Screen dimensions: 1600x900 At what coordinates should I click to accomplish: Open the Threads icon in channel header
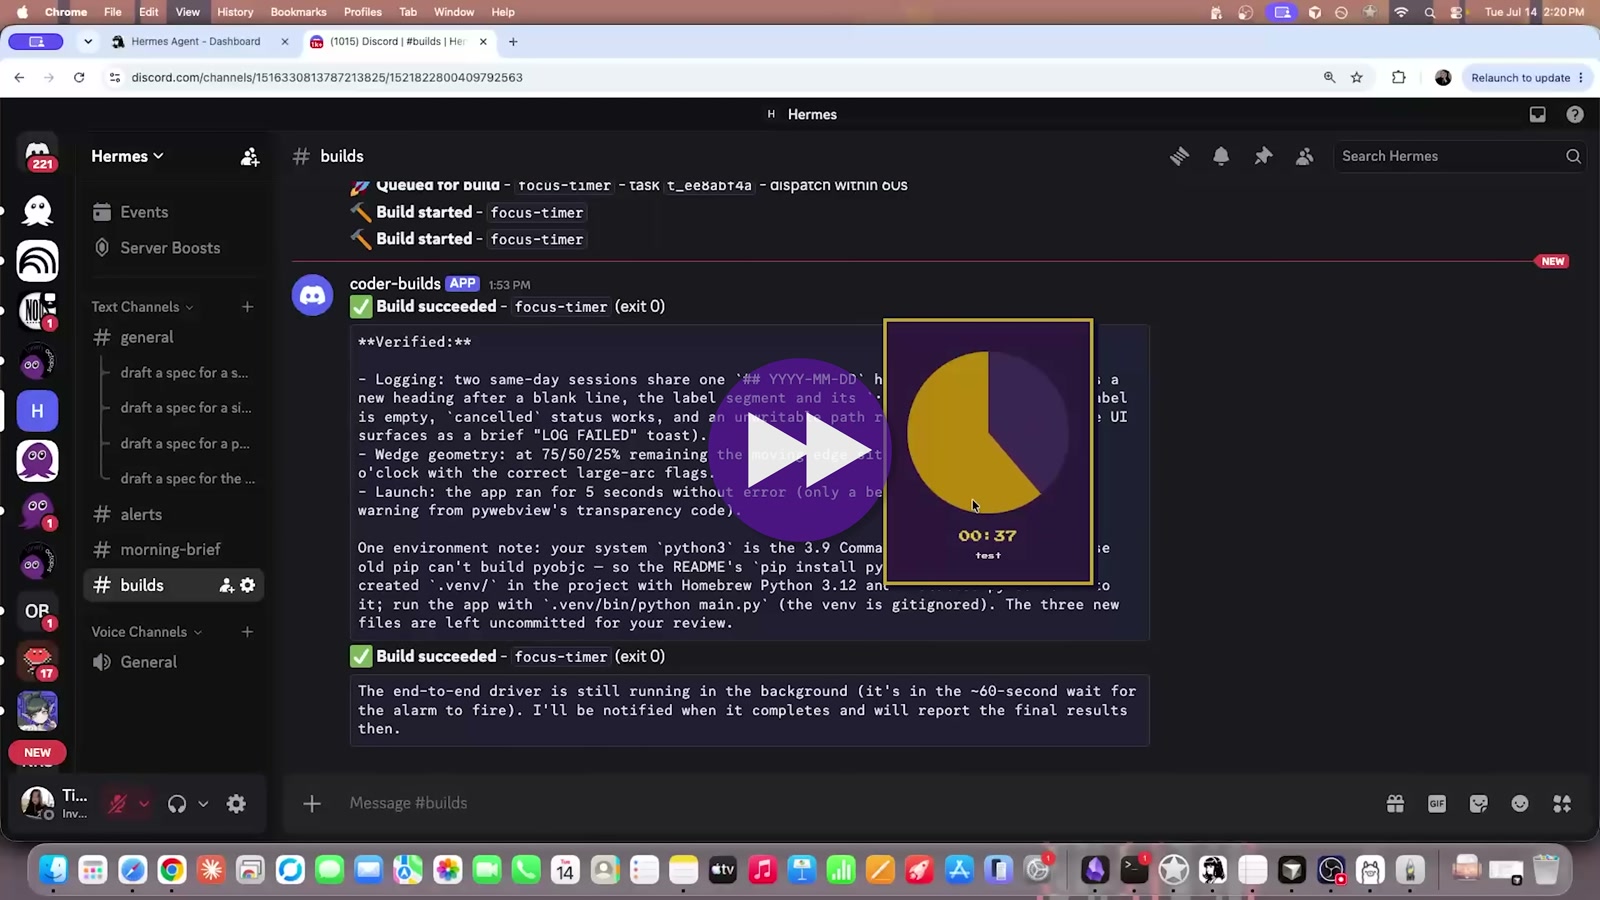[x=1180, y=156]
